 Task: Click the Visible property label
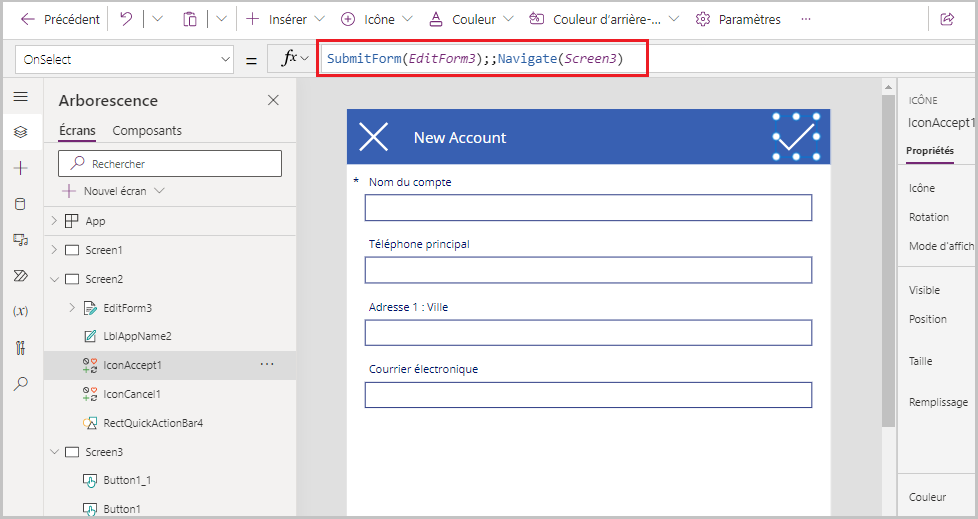[x=924, y=290]
